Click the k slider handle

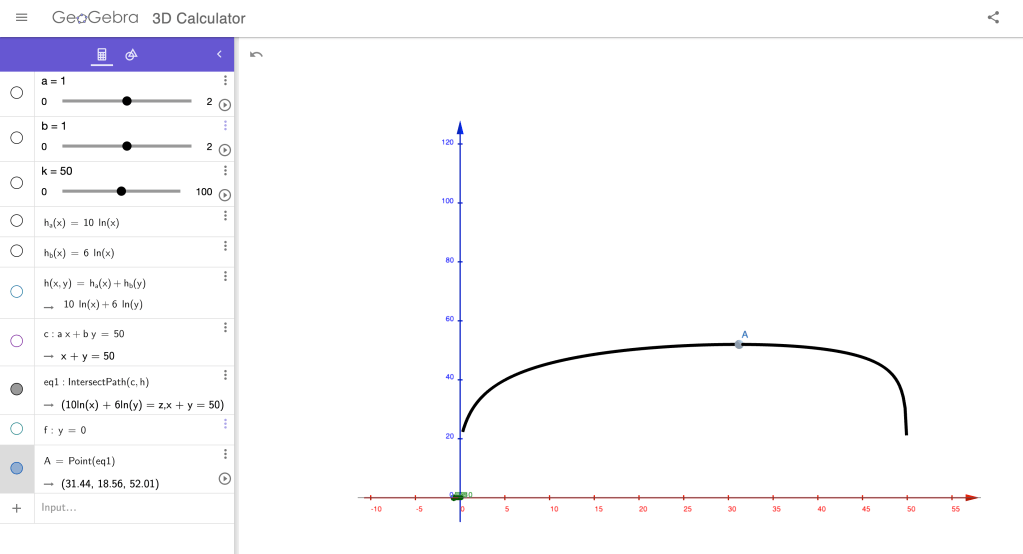click(x=121, y=191)
